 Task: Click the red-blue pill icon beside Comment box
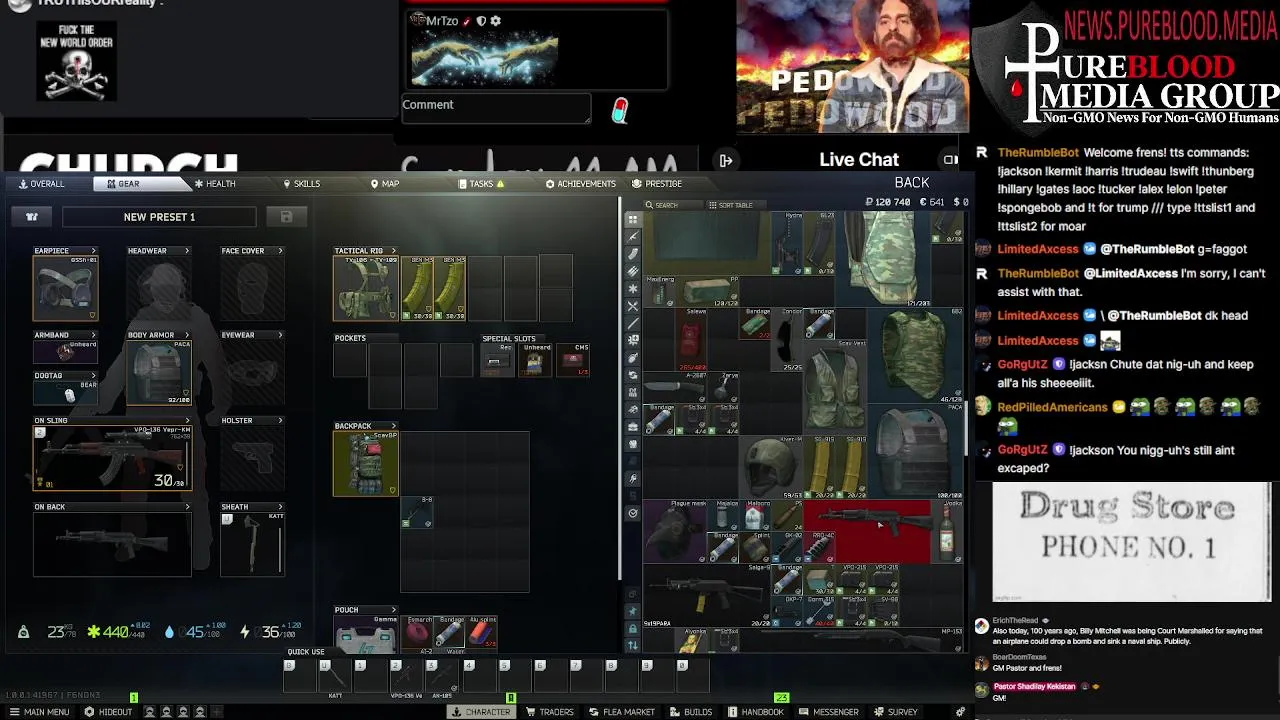pos(620,110)
